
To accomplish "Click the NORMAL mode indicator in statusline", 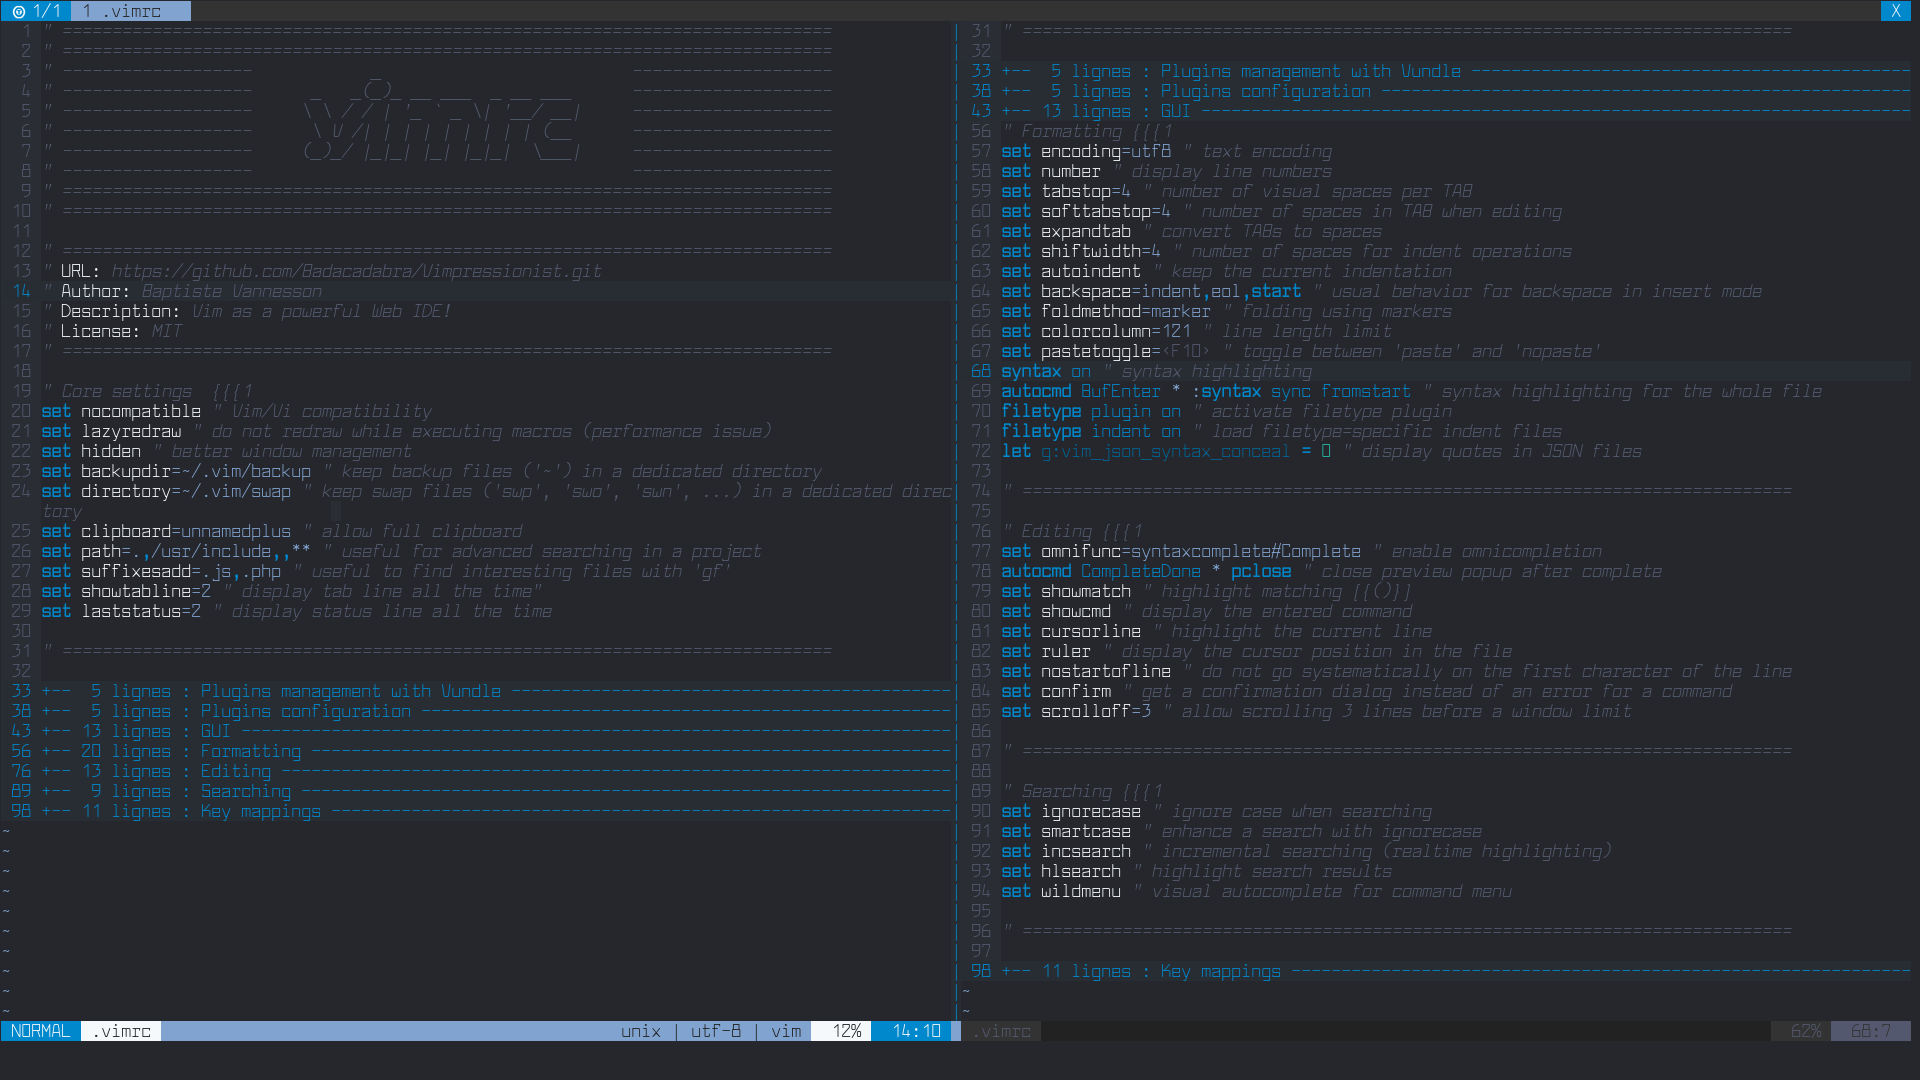I will pyautogui.click(x=40, y=1031).
